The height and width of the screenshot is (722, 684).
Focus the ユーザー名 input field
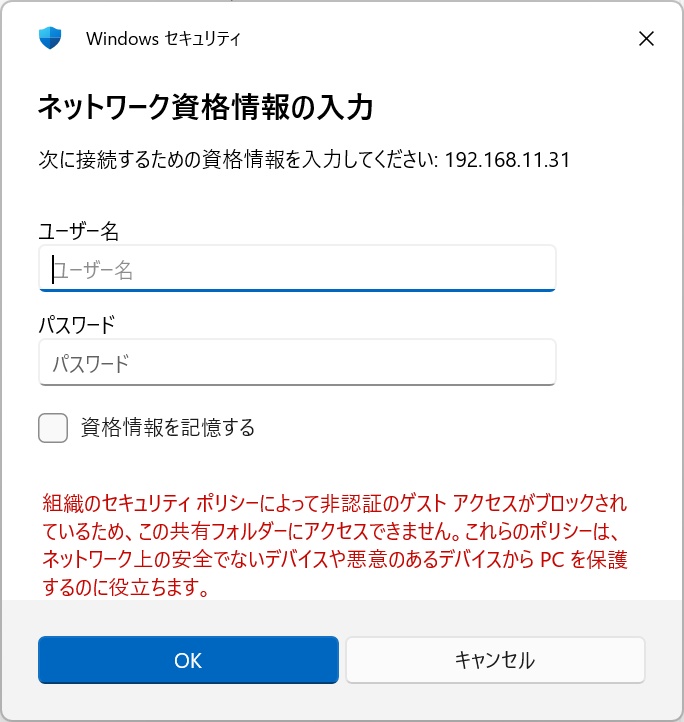pos(297,269)
